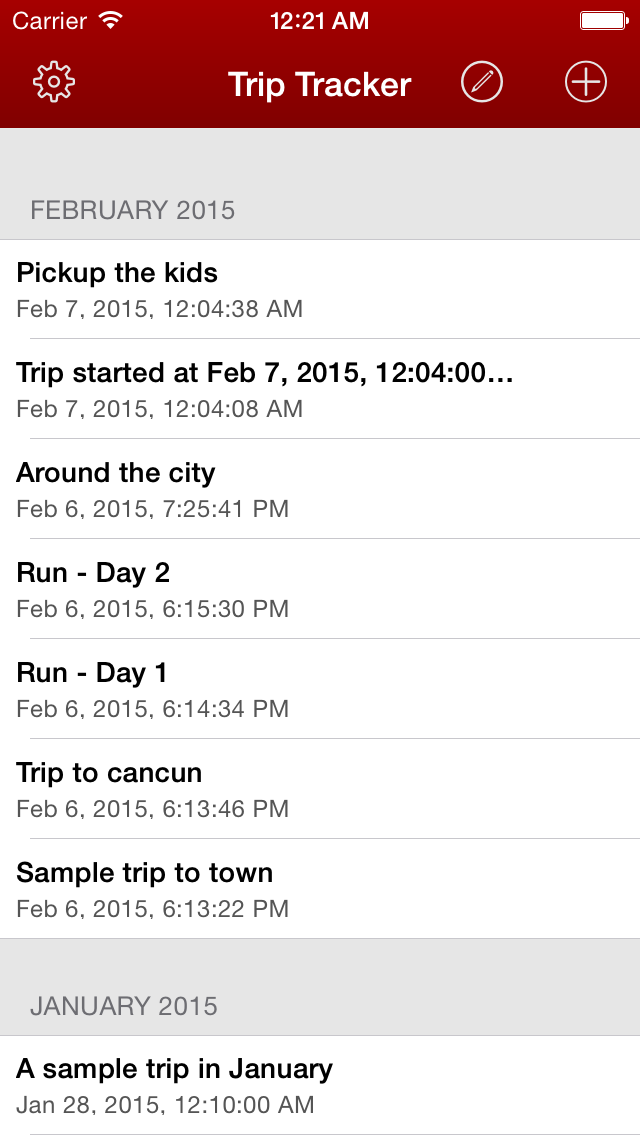The width and height of the screenshot is (640, 1136).
Task: Tap the 'Feb 6, 2015, 7:25:41 PM' timestamp
Action: tap(153, 509)
